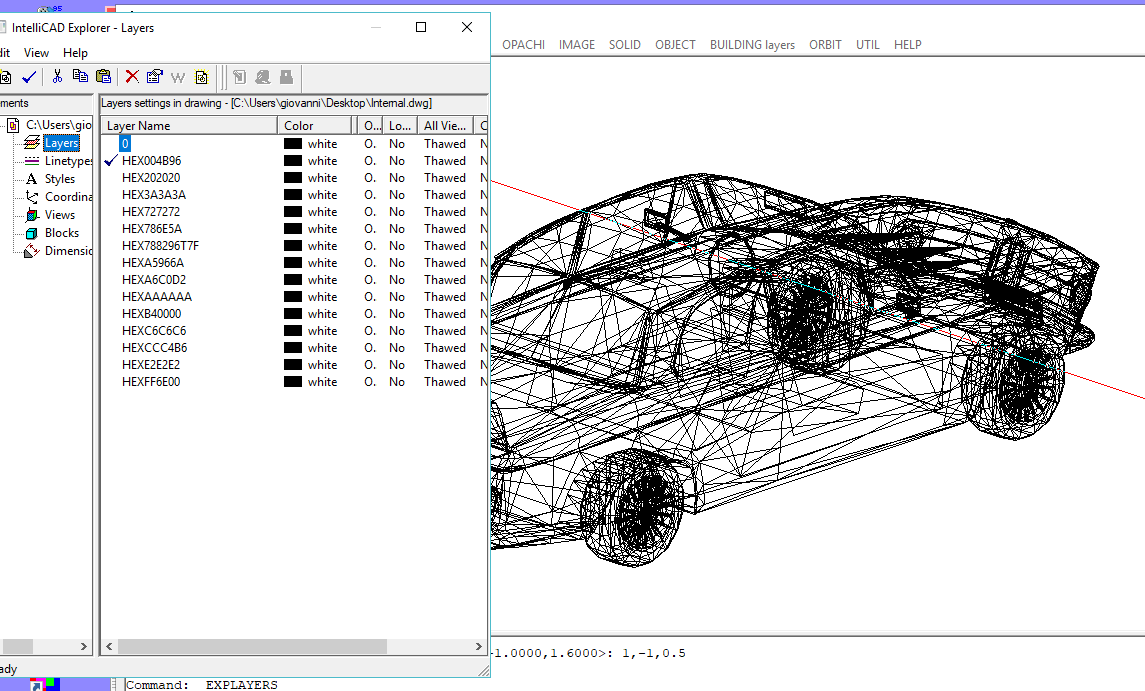Image resolution: width=1145 pixels, height=691 pixels.
Task: Click the blue checkmark Set Current icon
Action: (x=29, y=76)
